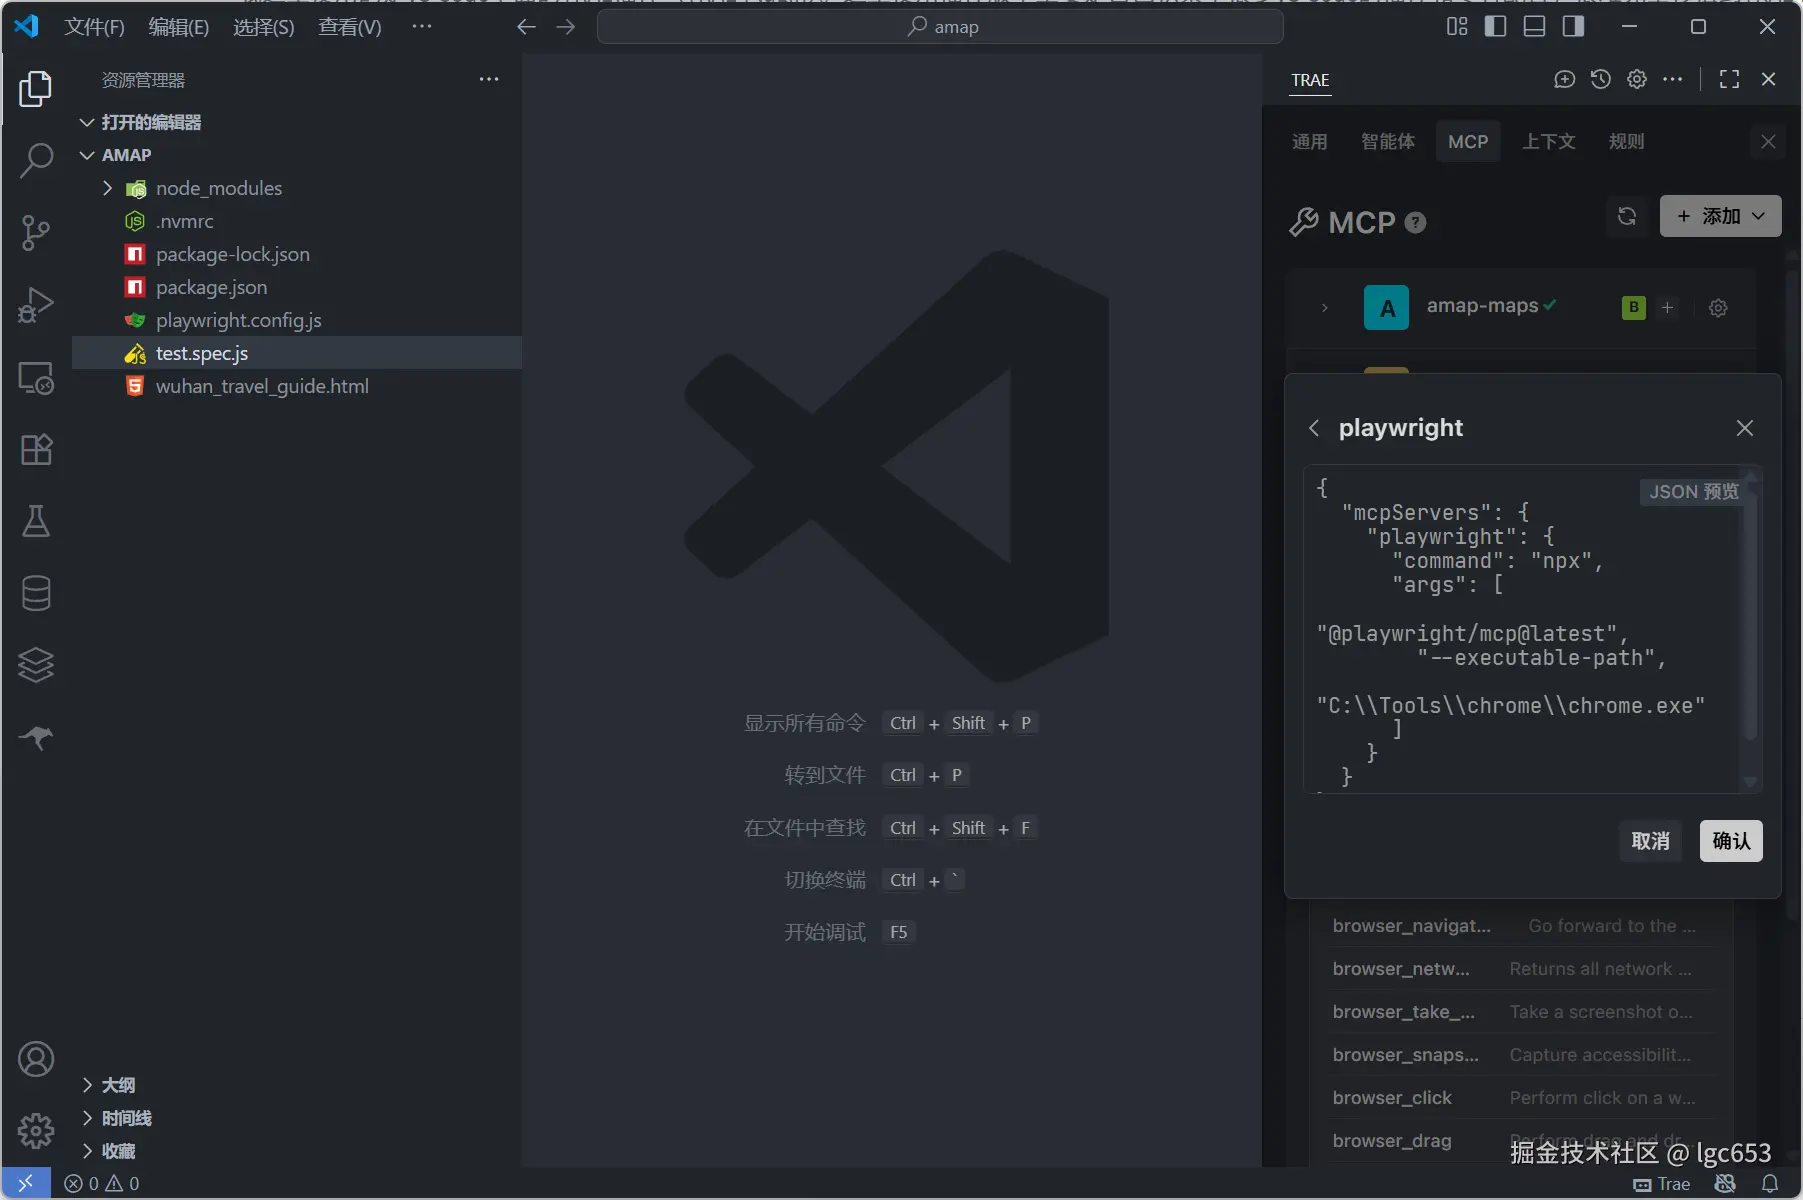Image resolution: width=1803 pixels, height=1200 pixels.
Task: Open the 文件(F) menu
Action: coord(94,27)
